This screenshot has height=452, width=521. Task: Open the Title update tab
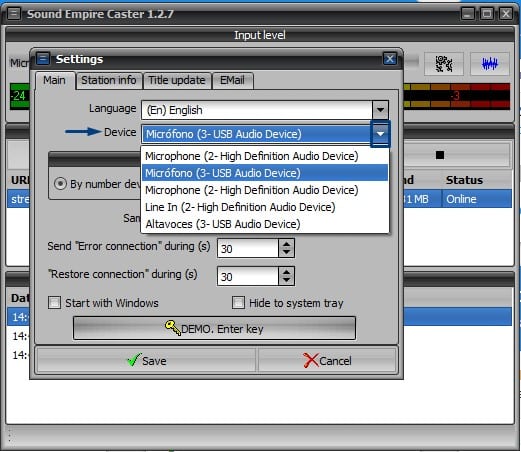tap(177, 80)
